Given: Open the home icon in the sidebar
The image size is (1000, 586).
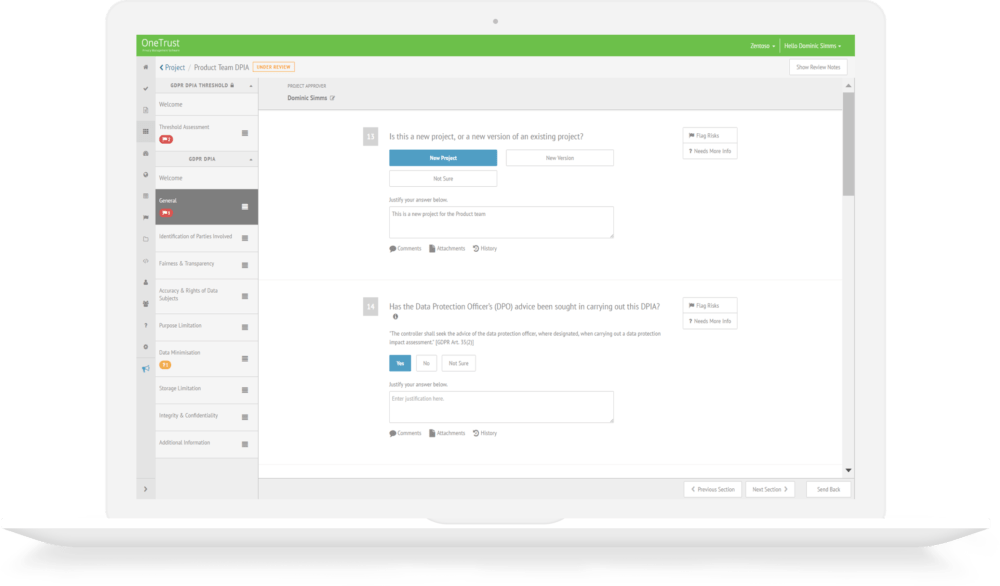Looking at the screenshot, I should tap(145, 67).
